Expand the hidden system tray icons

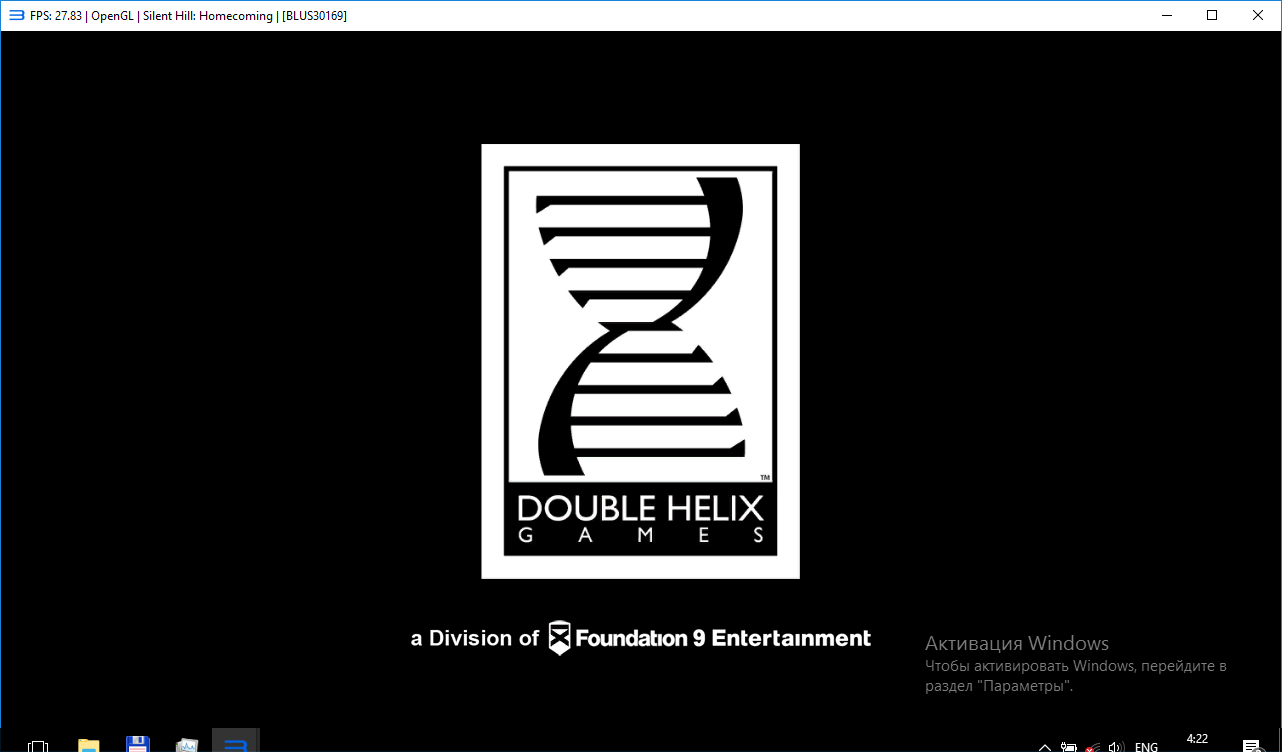pos(1045,747)
